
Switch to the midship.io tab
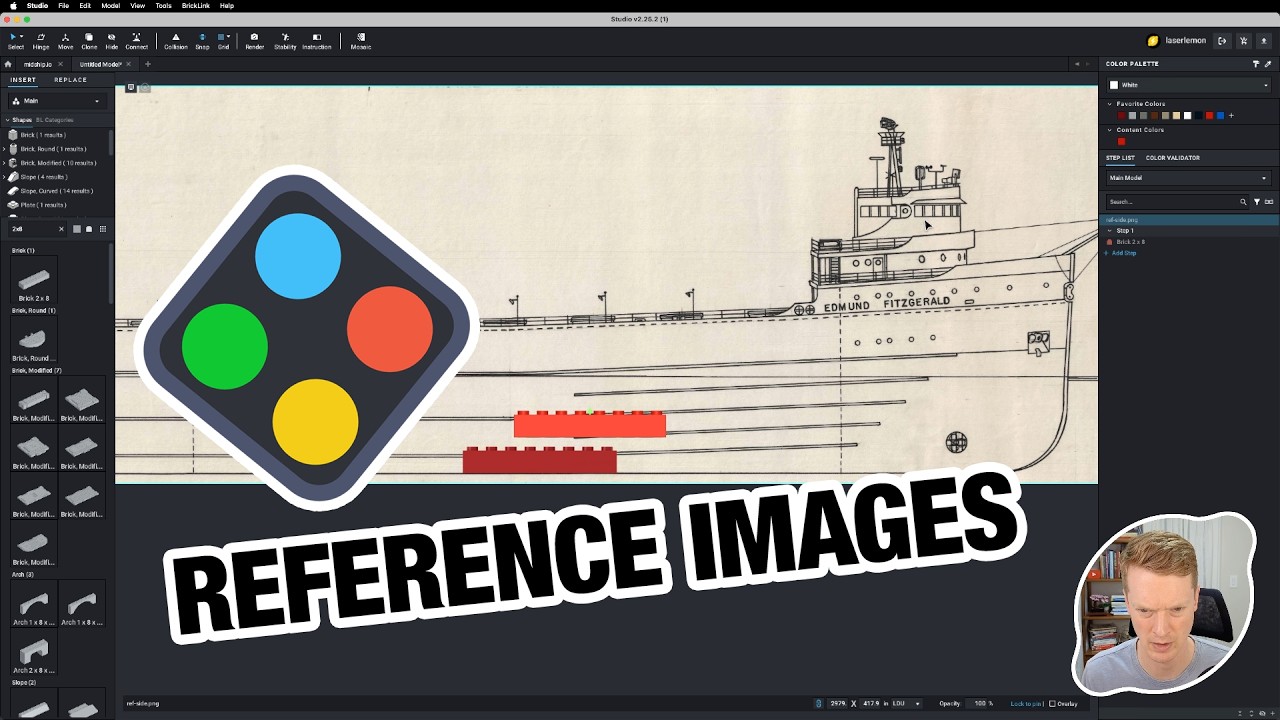pyautogui.click(x=37, y=64)
